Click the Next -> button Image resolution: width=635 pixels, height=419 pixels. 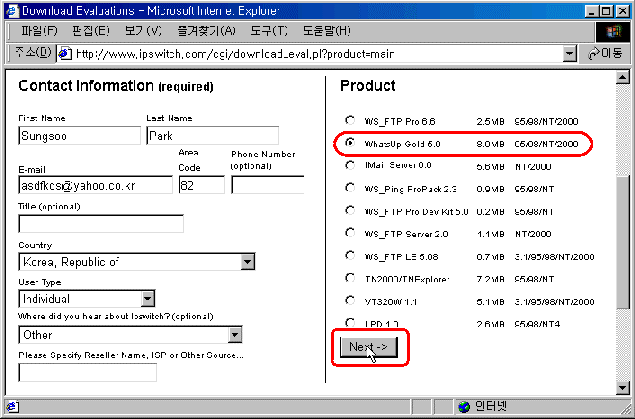[369, 347]
